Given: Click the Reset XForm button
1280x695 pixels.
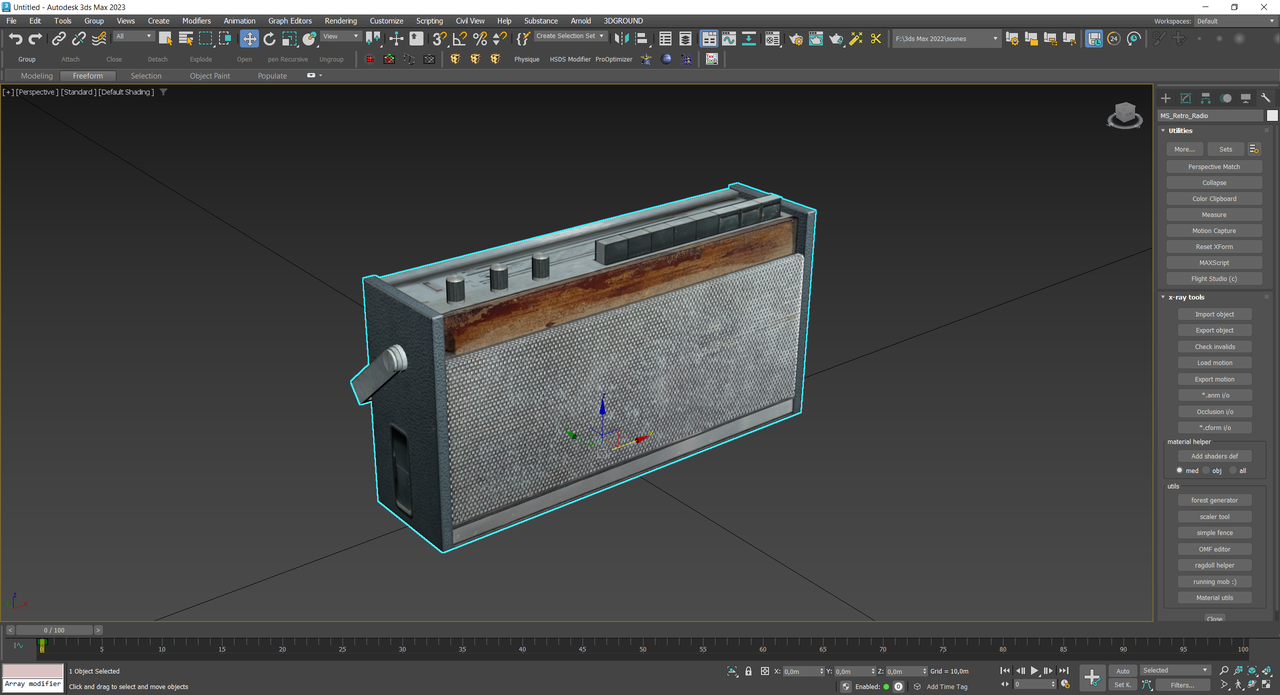Looking at the screenshot, I should 1214,246.
